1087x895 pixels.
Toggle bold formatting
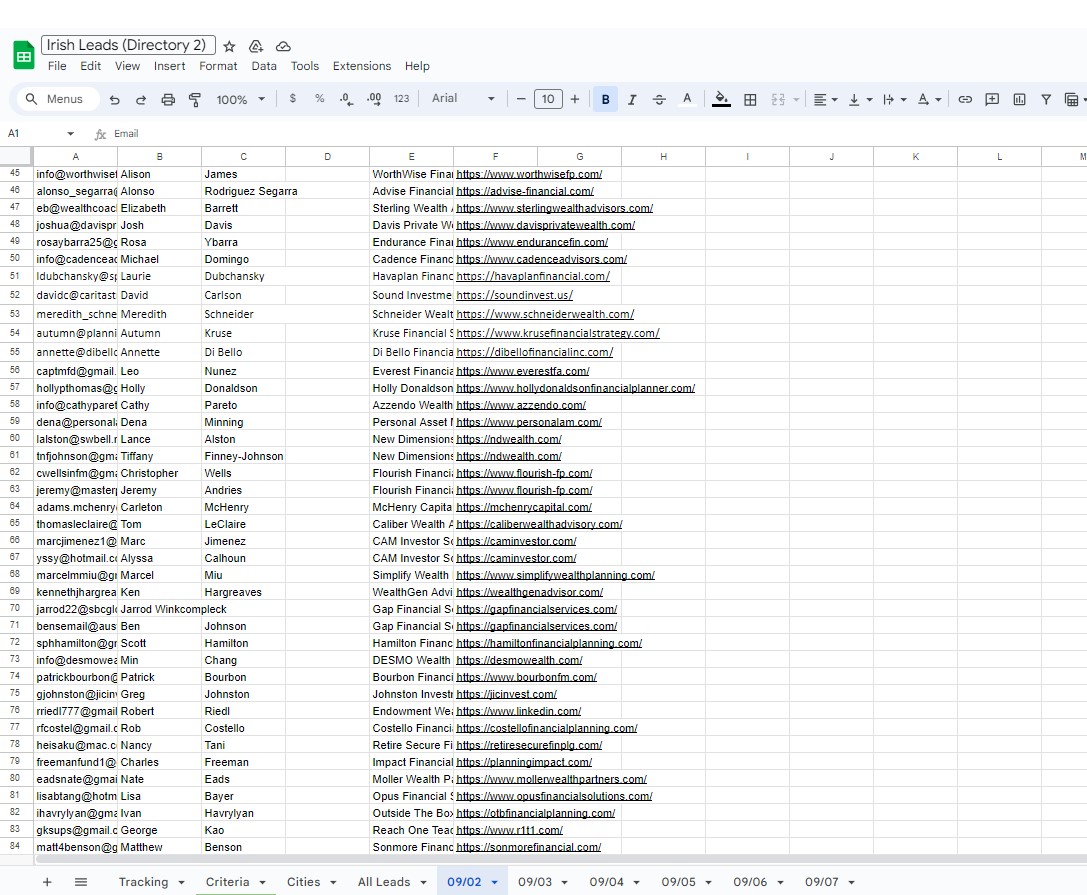click(605, 99)
